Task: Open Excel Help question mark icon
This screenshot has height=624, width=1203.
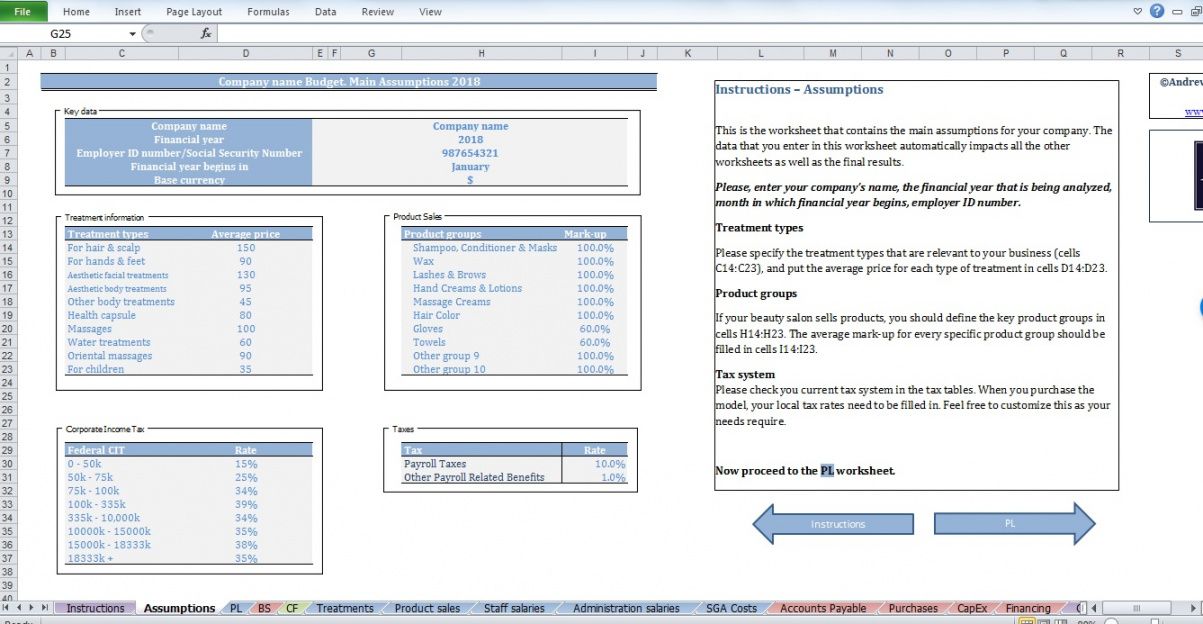Action: (x=1157, y=11)
